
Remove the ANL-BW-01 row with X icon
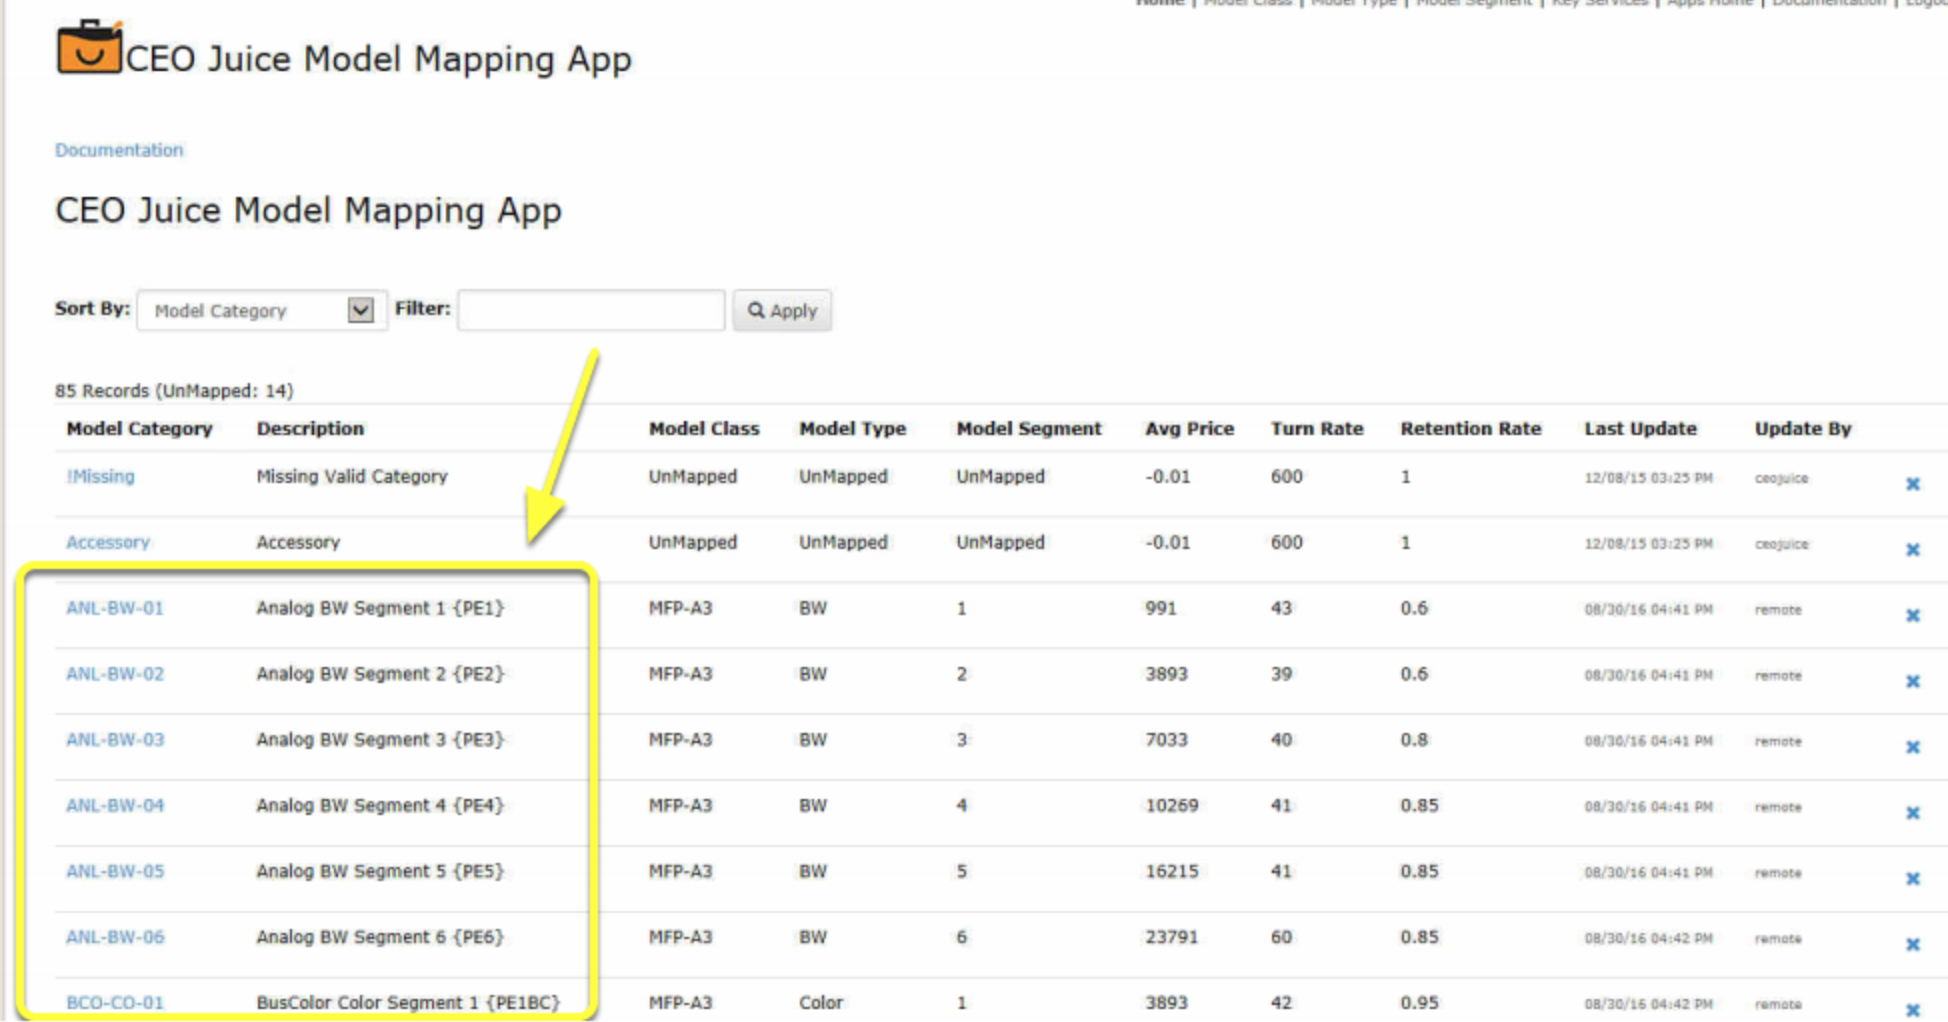(1912, 615)
